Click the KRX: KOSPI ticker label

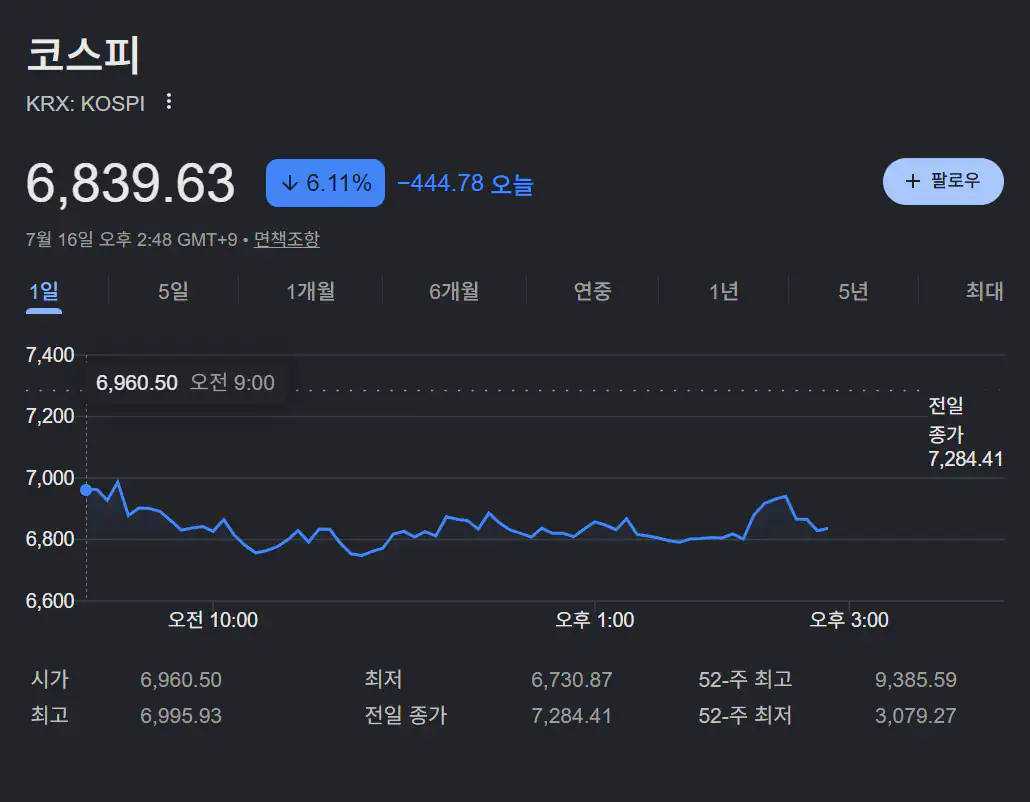[85, 104]
